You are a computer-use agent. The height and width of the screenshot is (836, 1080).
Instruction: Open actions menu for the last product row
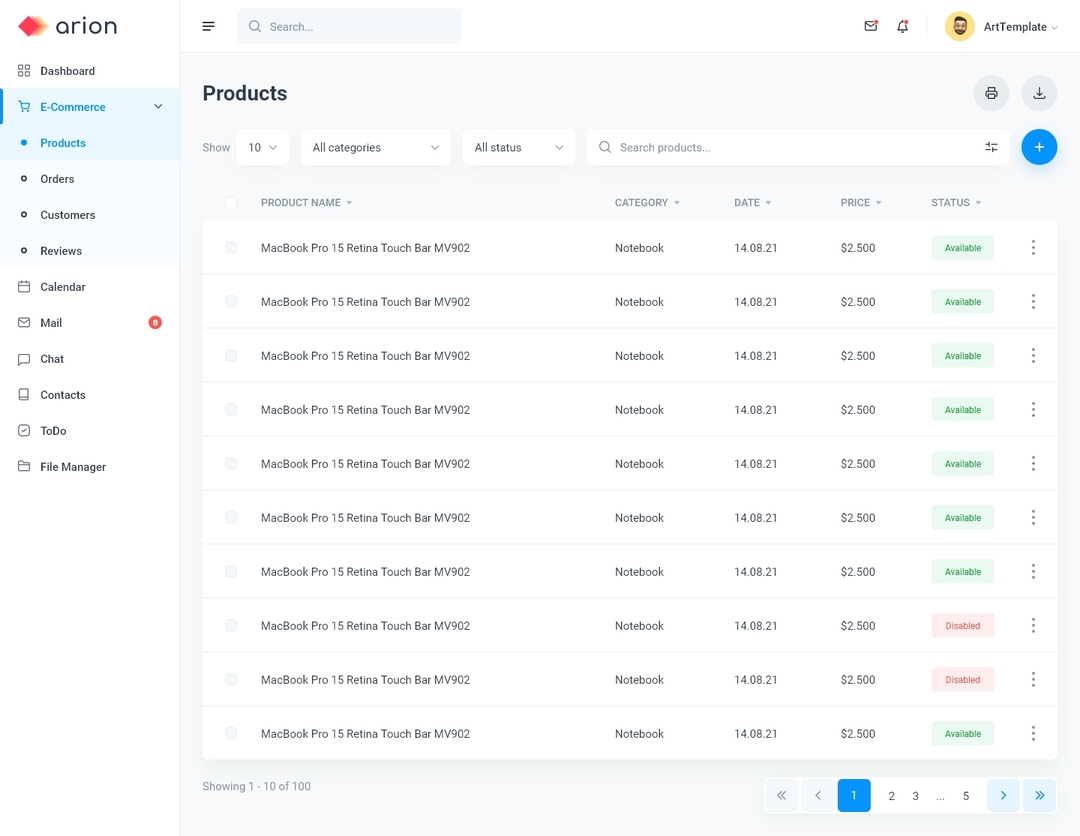(1033, 733)
